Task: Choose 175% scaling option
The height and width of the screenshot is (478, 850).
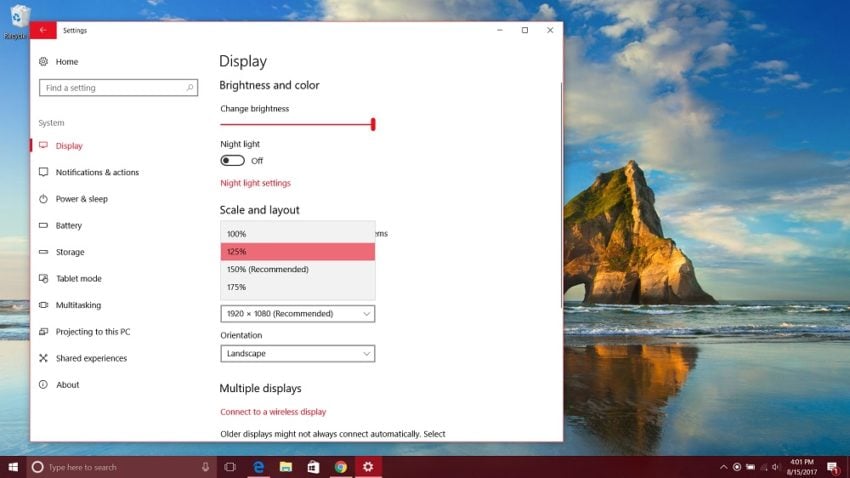Action: [298, 287]
